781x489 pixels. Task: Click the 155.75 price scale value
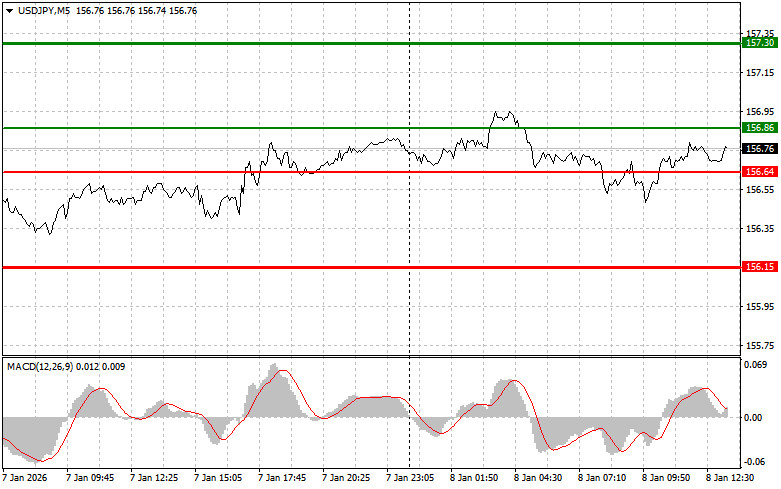pos(760,346)
